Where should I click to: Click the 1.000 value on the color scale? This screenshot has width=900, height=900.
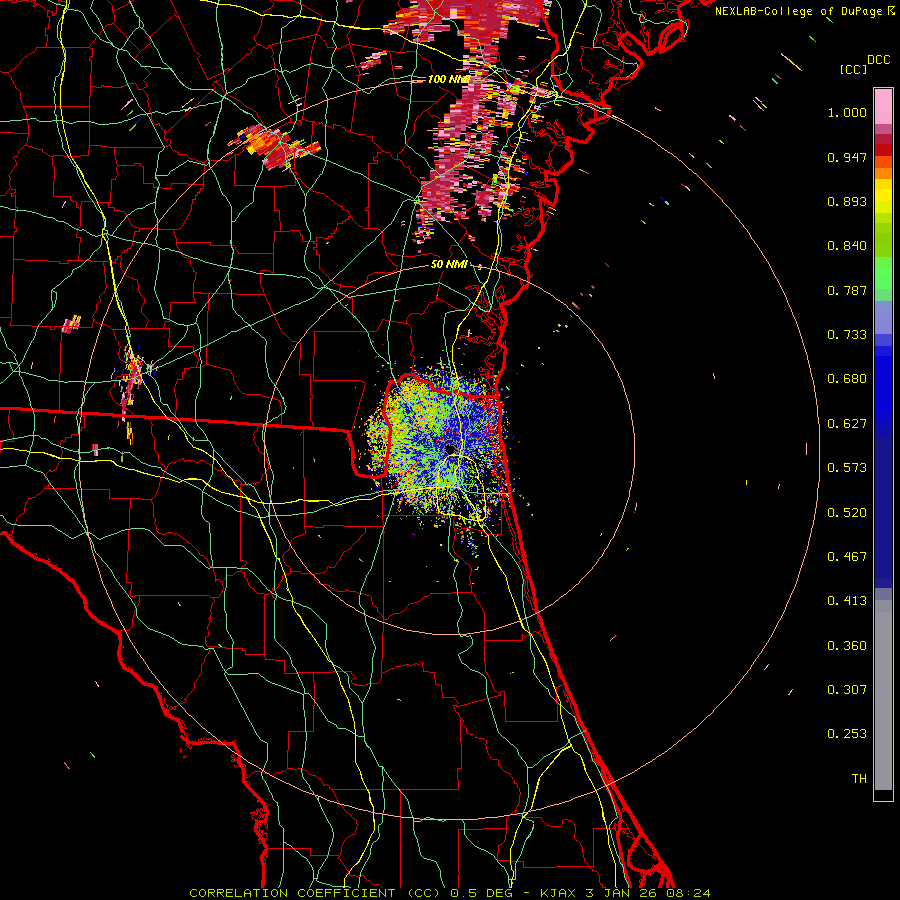tap(847, 112)
